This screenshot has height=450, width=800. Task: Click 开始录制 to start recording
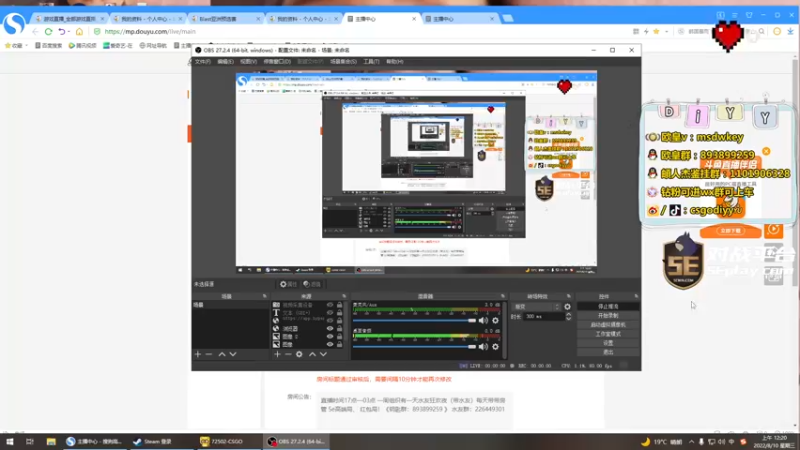(x=608, y=316)
